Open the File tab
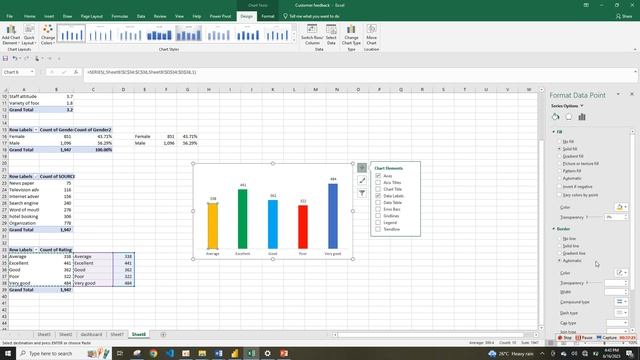Screen dimensions: 640x360 (x=9, y=16)
